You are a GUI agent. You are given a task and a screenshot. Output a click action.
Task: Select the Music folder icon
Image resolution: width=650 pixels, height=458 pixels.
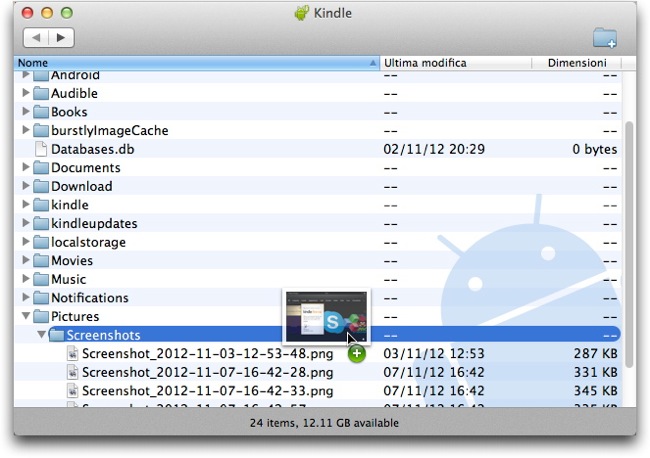41,279
